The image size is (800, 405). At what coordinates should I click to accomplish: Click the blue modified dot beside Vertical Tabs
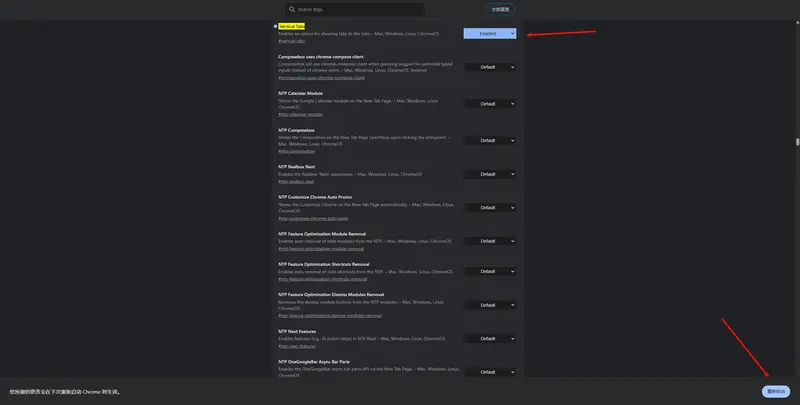(x=276, y=26)
